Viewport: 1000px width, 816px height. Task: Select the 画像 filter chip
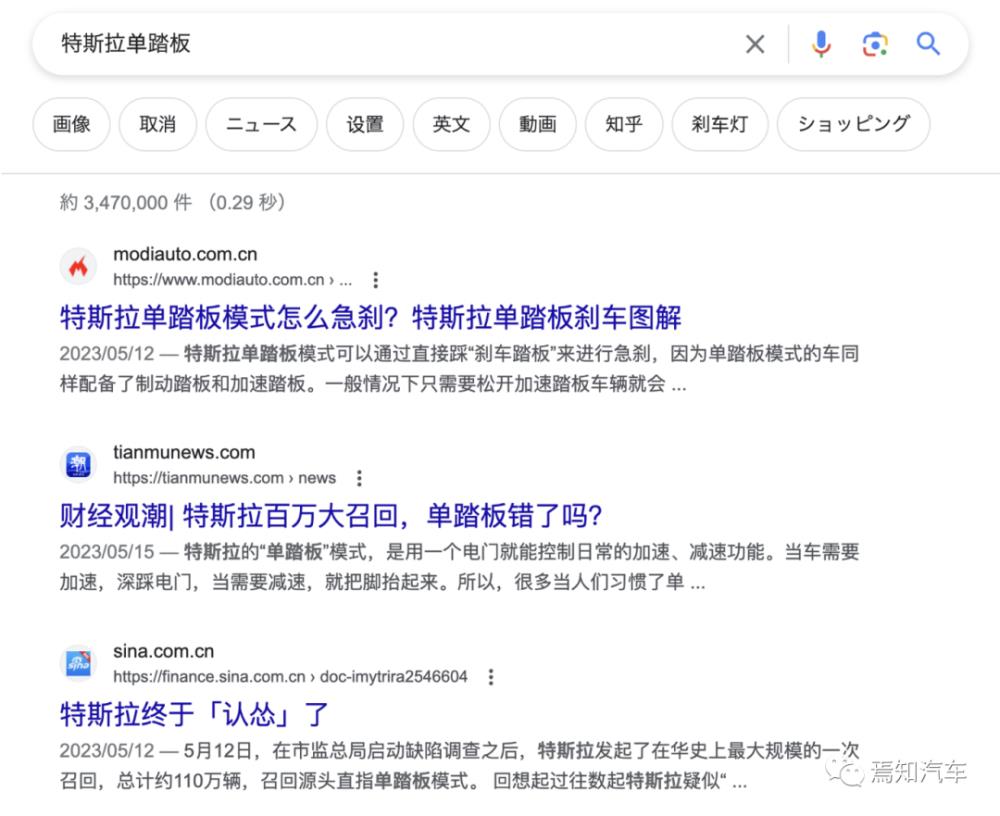point(71,124)
